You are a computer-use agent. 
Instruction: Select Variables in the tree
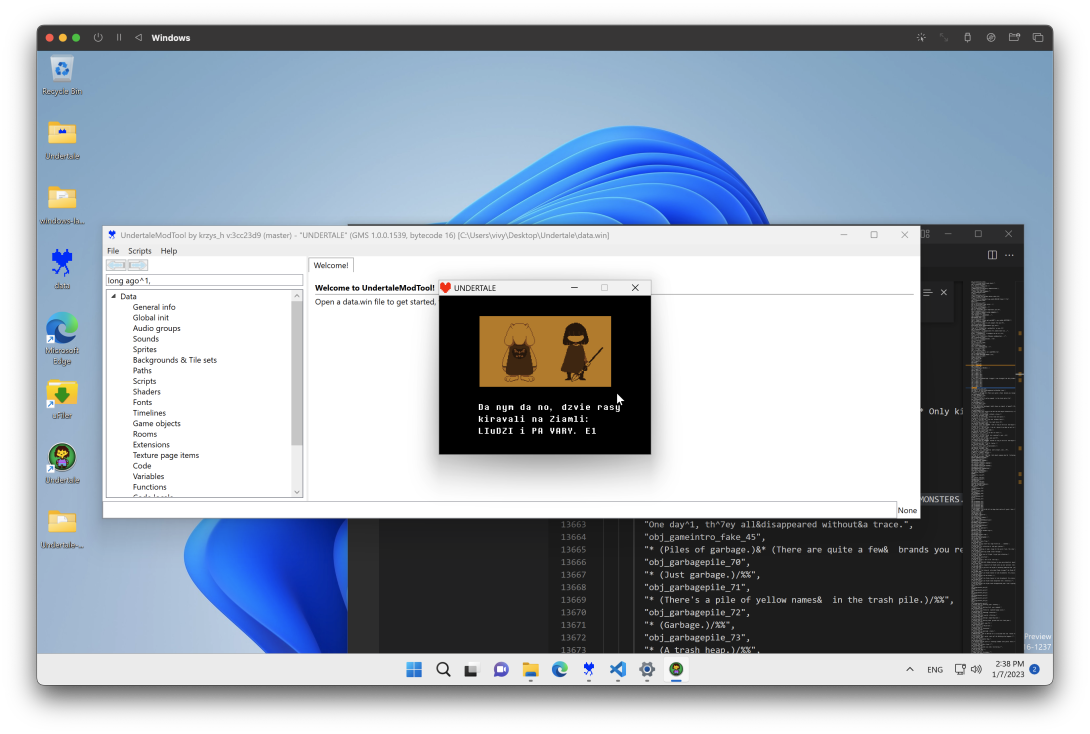[149, 476]
